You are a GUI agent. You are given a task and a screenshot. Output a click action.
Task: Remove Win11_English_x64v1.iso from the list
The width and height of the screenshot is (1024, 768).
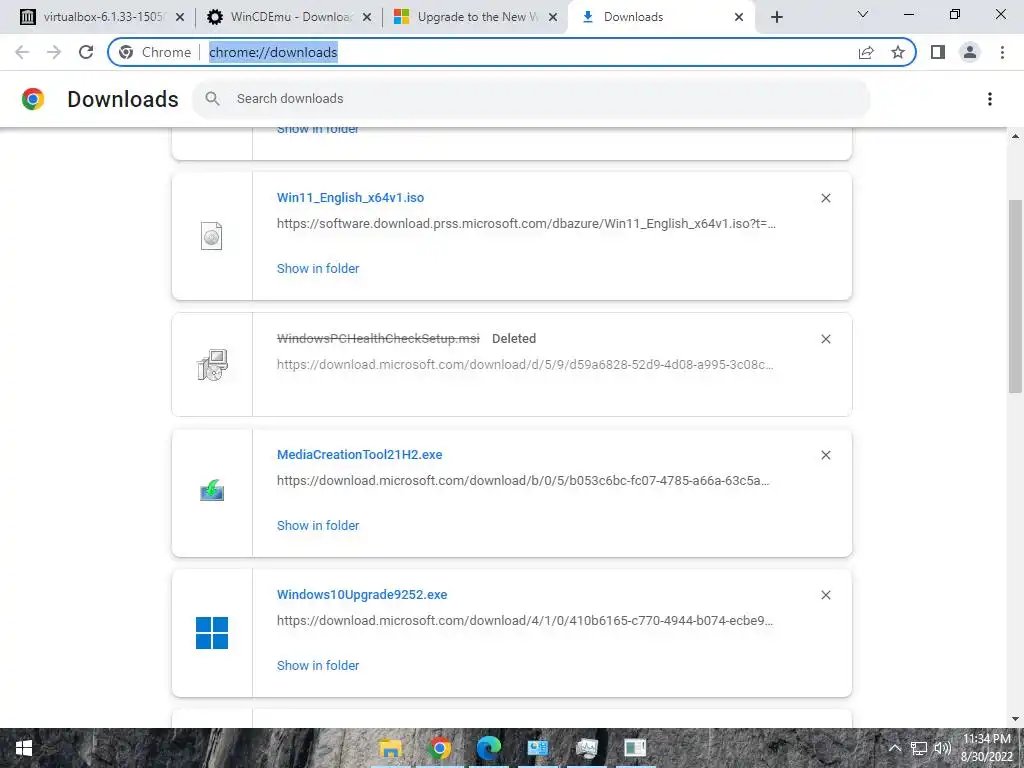tap(825, 198)
